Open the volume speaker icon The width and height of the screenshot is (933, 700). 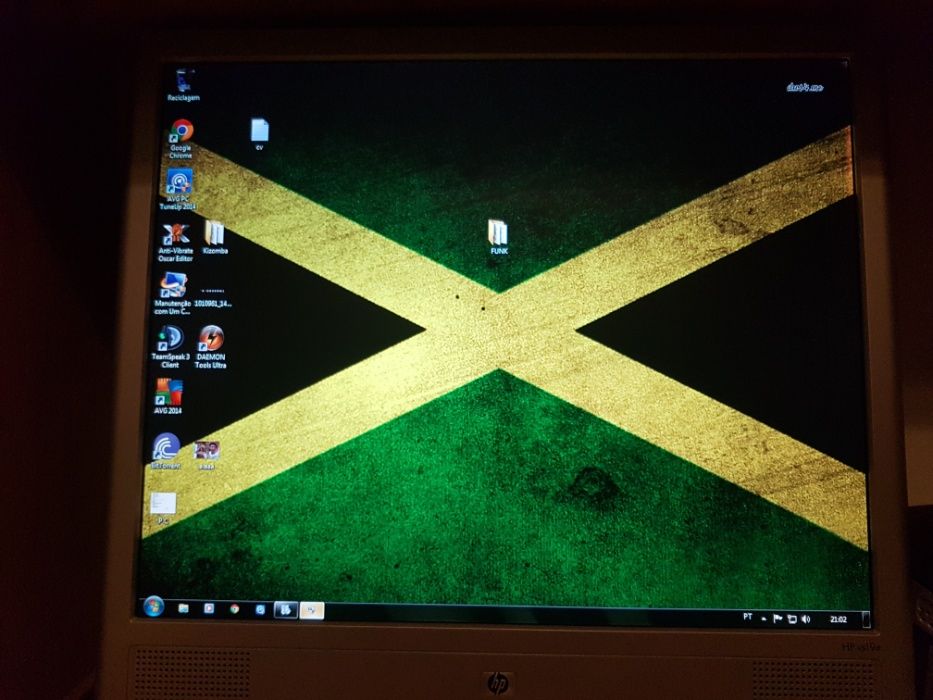tap(806, 619)
